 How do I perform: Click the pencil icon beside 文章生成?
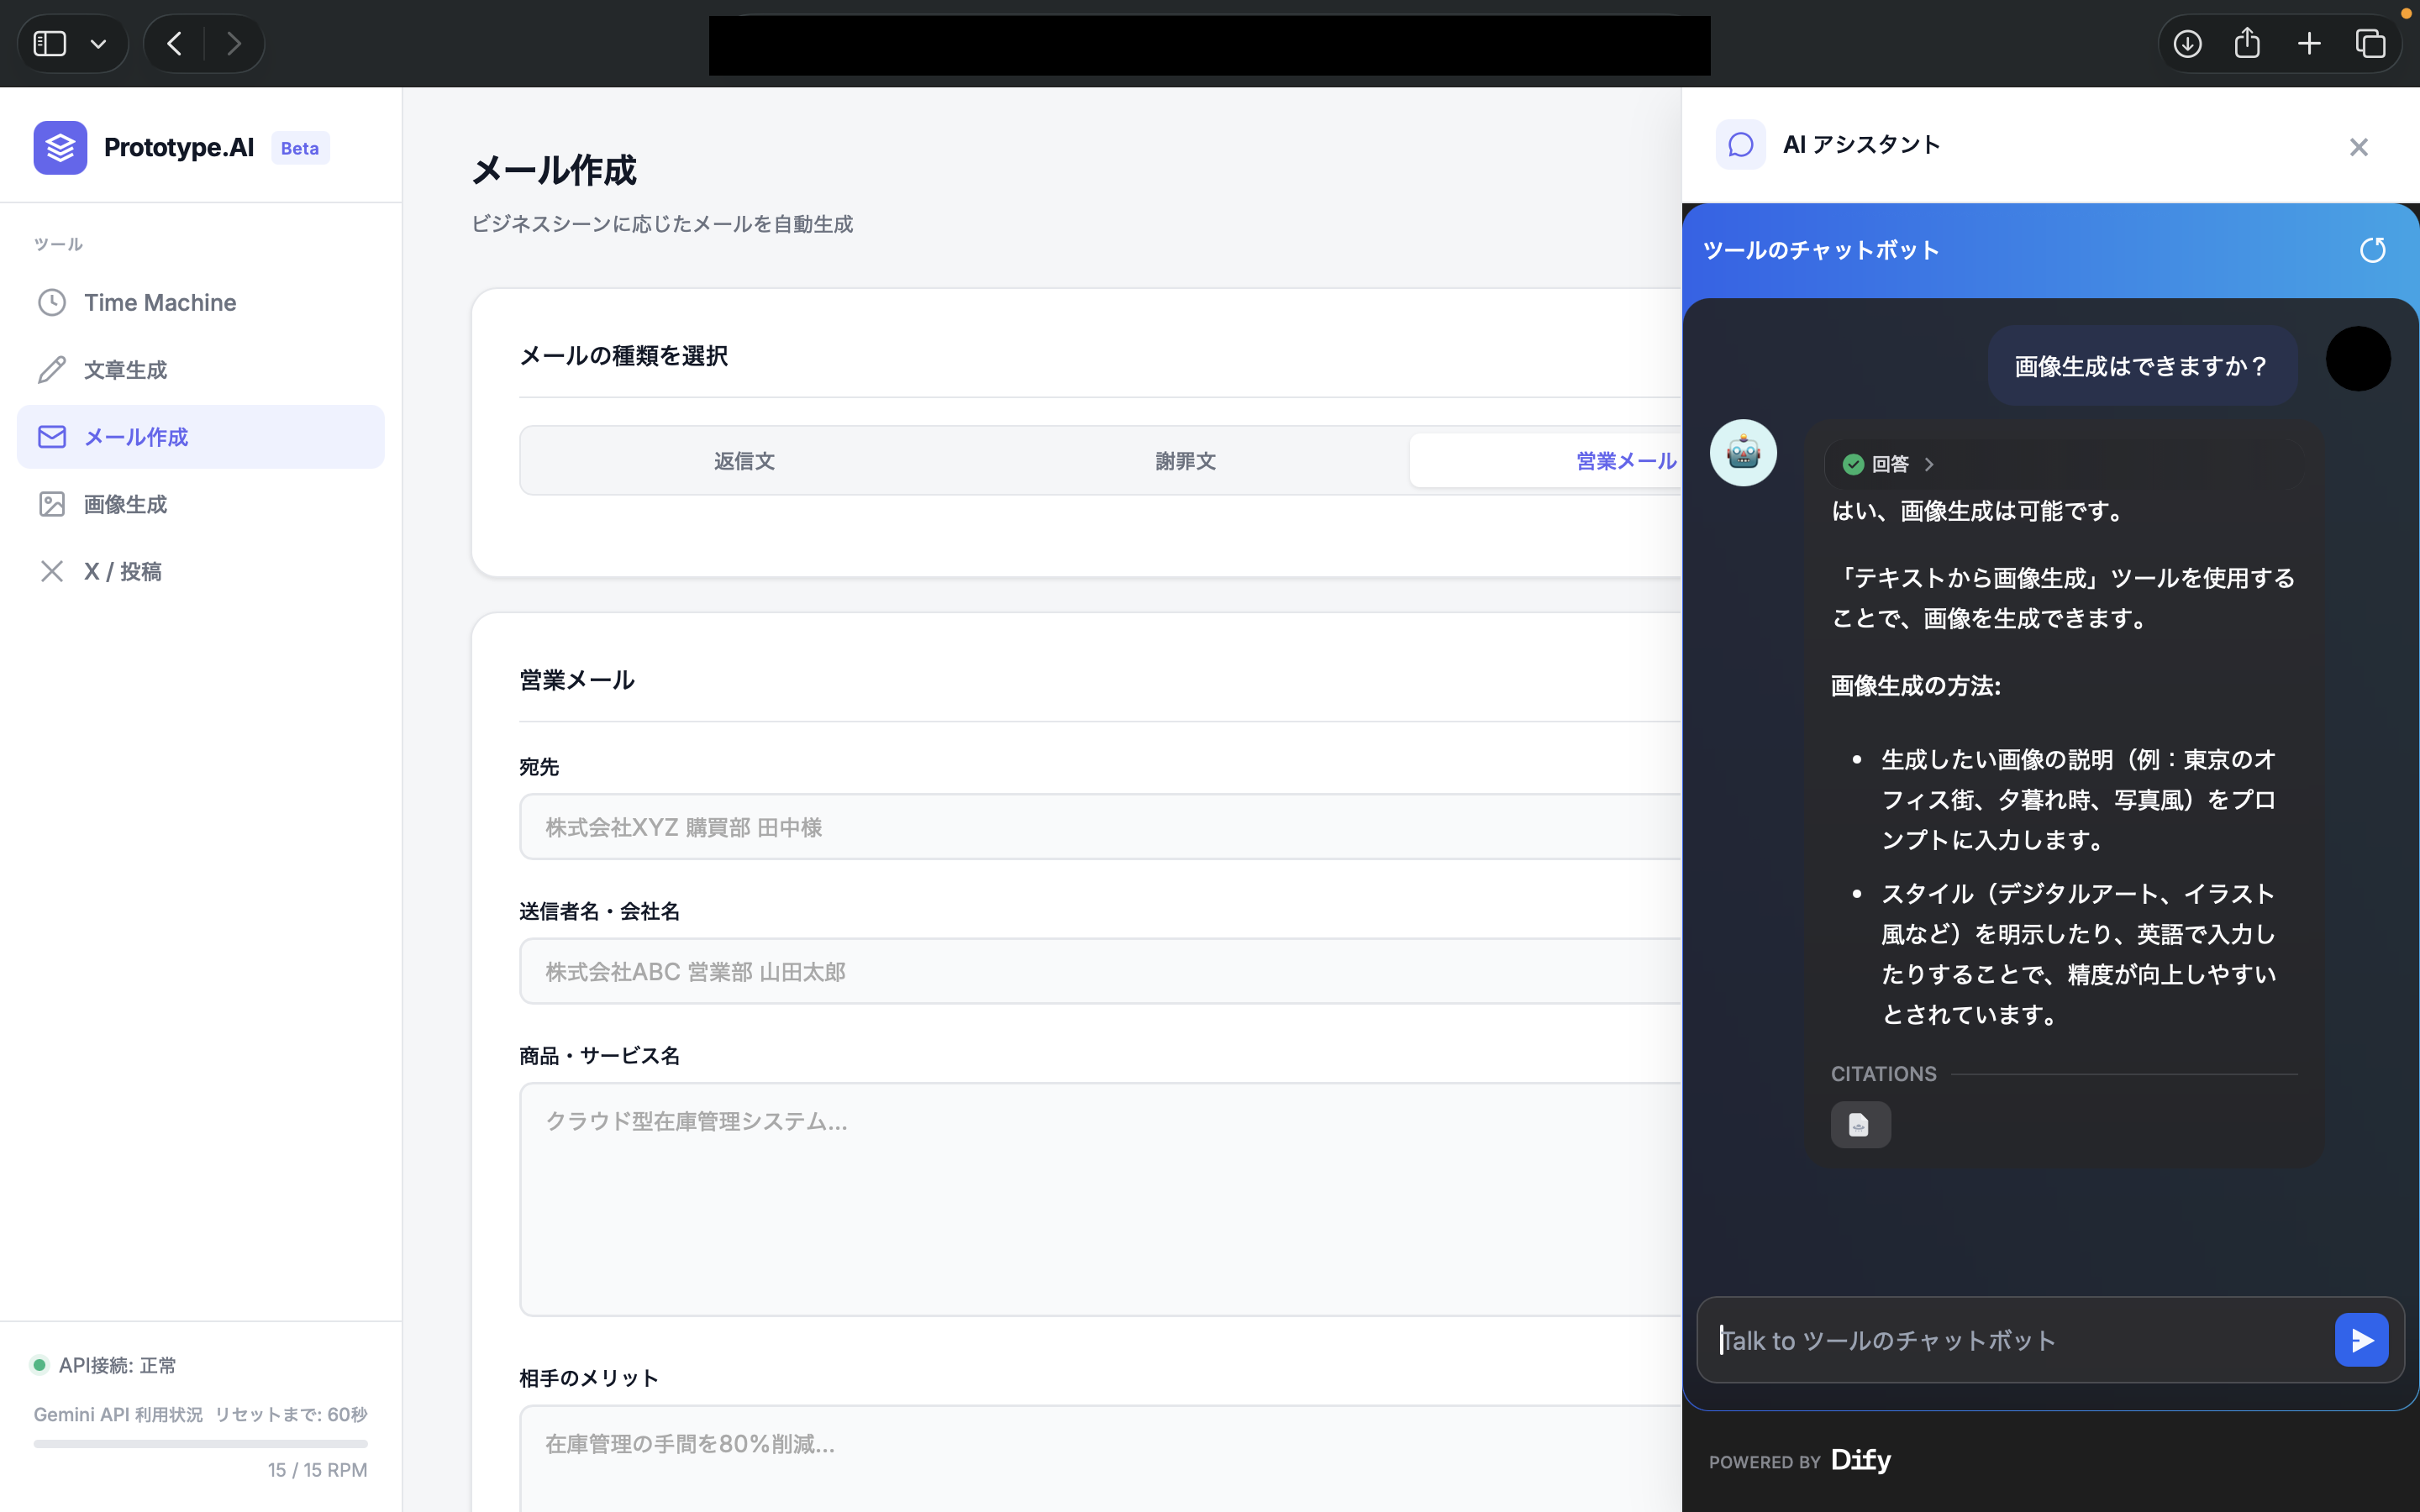pyautogui.click(x=52, y=369)
